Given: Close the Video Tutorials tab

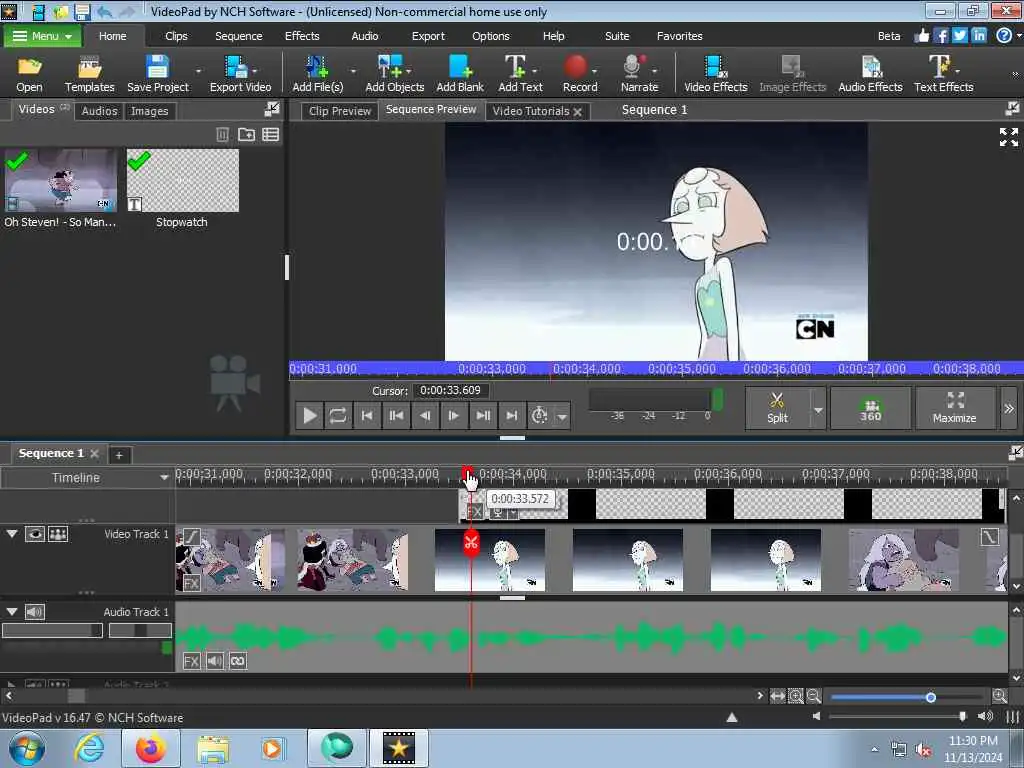Looking at the screenshot, I should 577,112.
